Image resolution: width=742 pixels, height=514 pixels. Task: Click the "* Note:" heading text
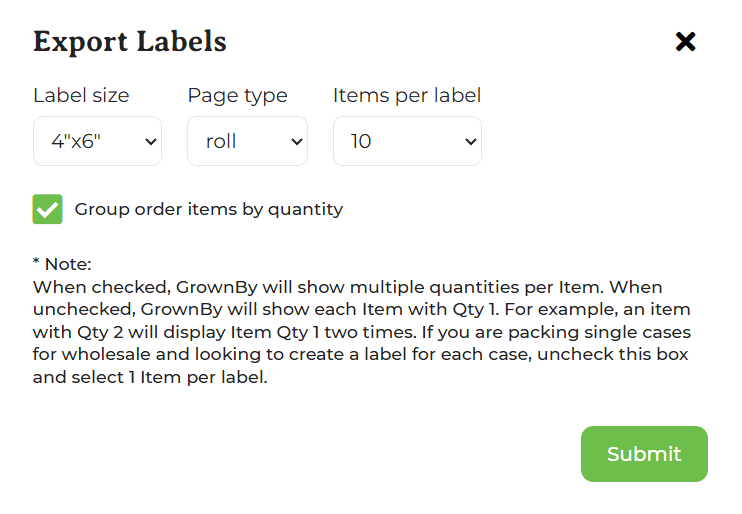[x=62, y=264]
